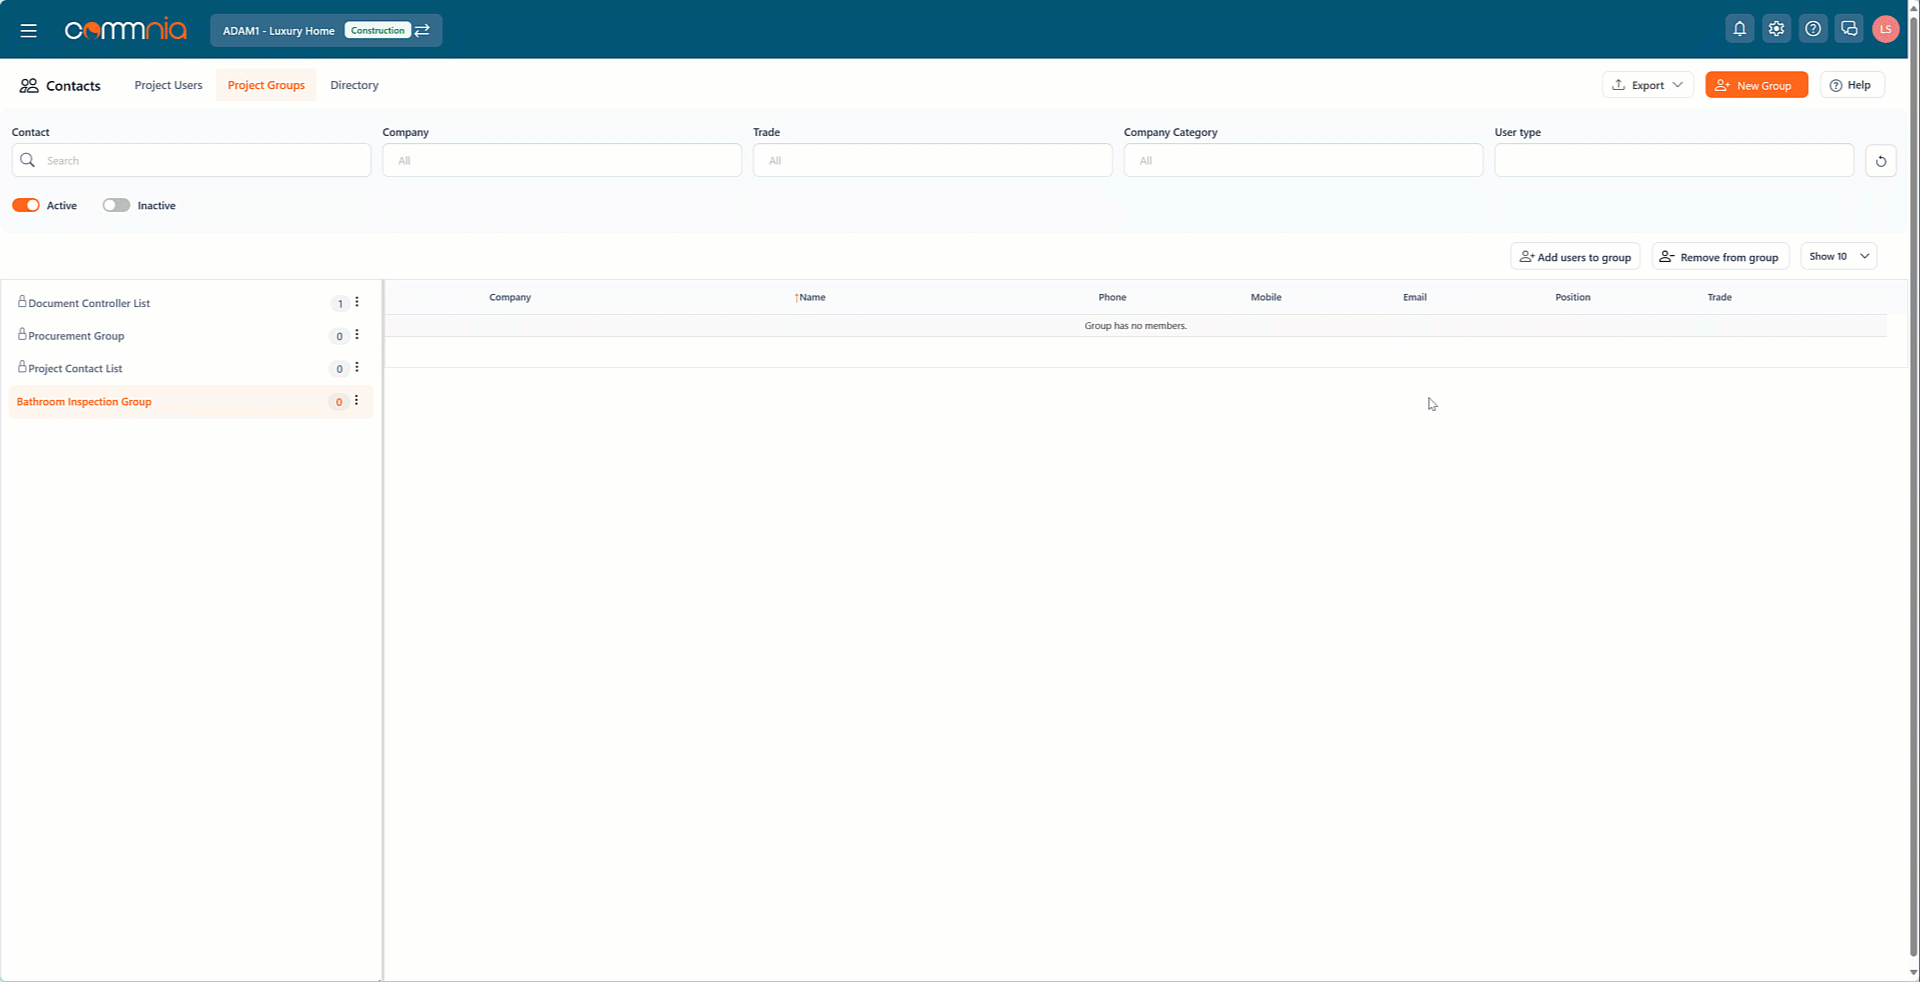Toggle the Inactive filter switch
Image resolution: width=1920 pixels, height=982 pixels.
pos(116,205)
